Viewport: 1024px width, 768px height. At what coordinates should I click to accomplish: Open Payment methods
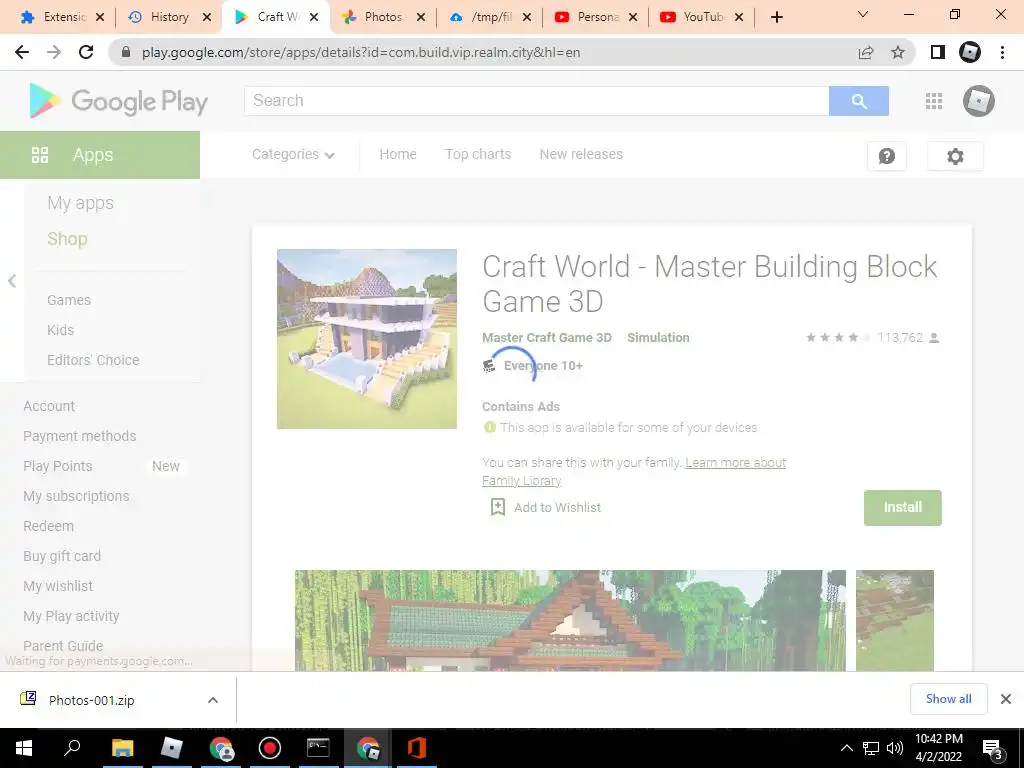point(80,436)
